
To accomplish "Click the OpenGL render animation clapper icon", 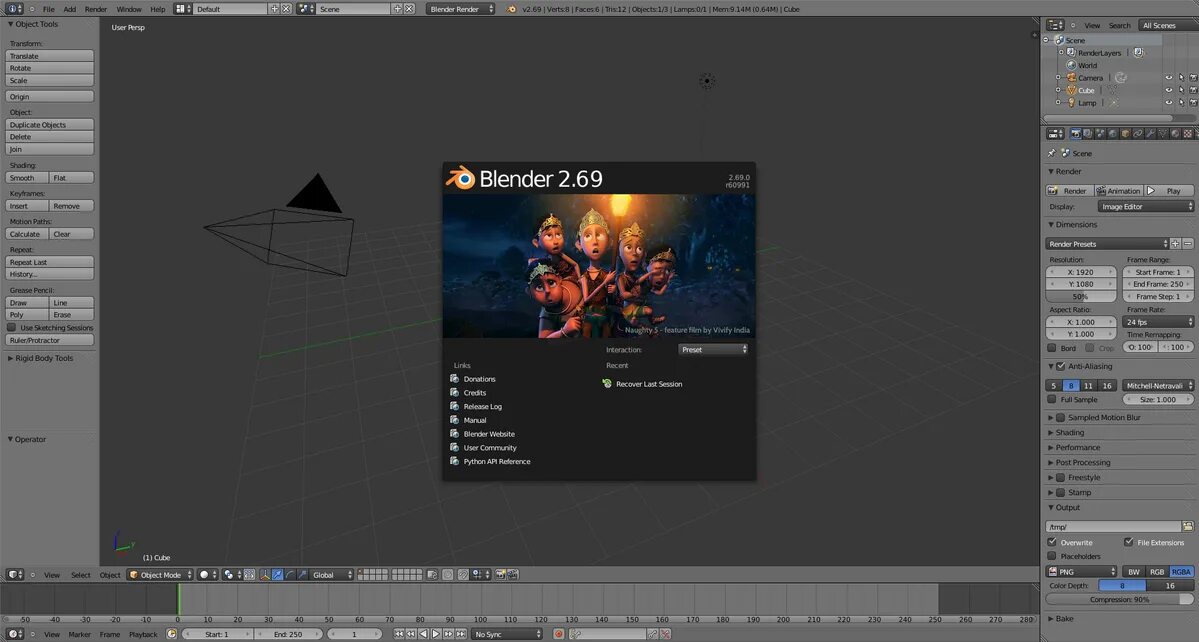I will (512, 575).
